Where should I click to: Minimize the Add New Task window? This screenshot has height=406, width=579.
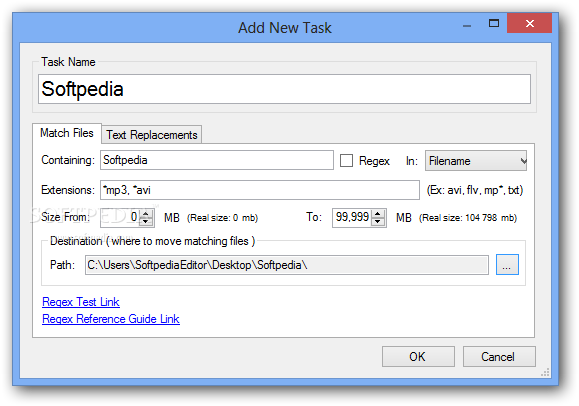coord(467,25)
